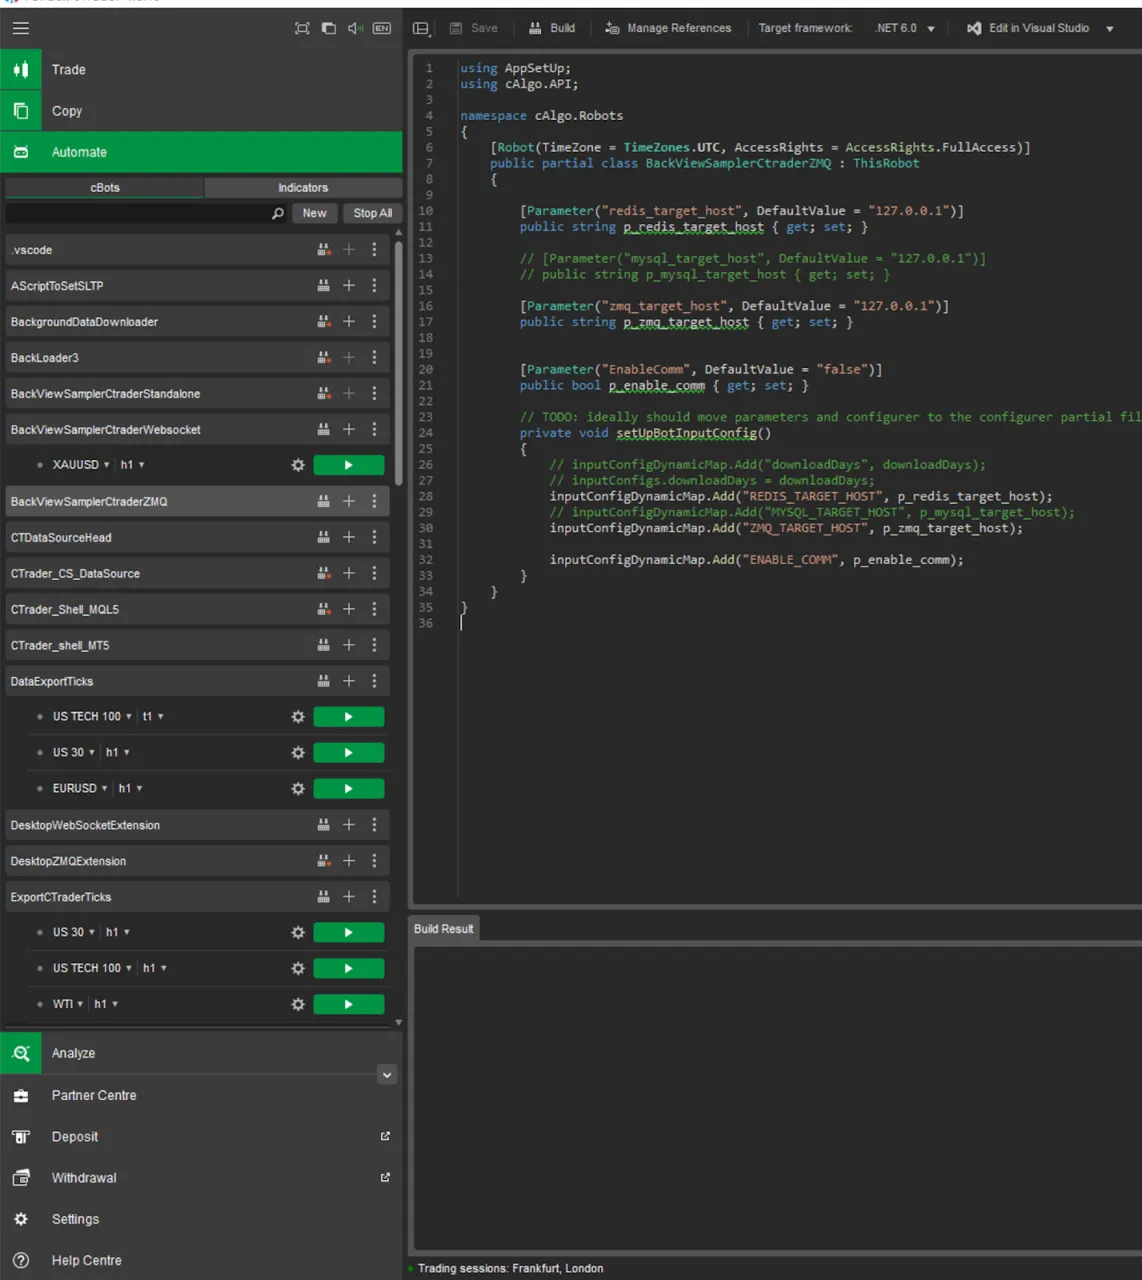
Task: Open the Copy section
Action: (x=201, y=111)
